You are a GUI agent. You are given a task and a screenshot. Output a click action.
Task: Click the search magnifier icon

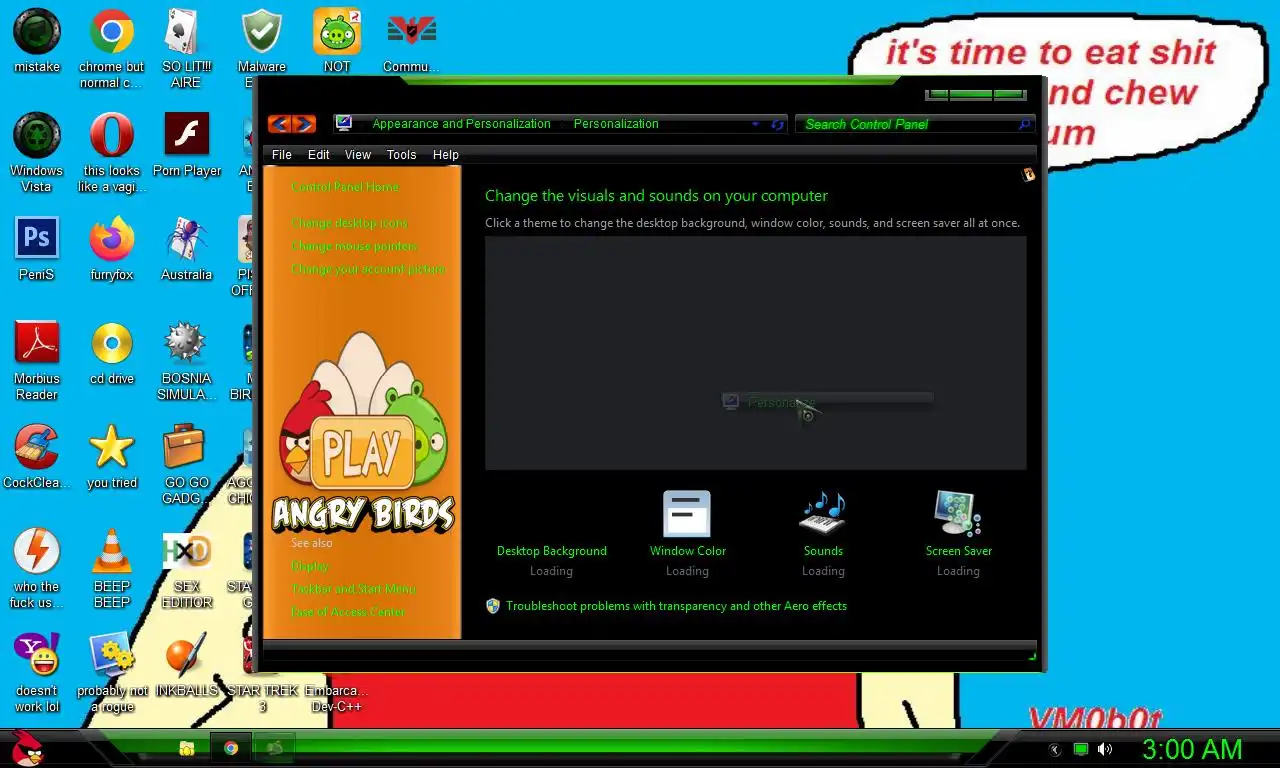1024,124
